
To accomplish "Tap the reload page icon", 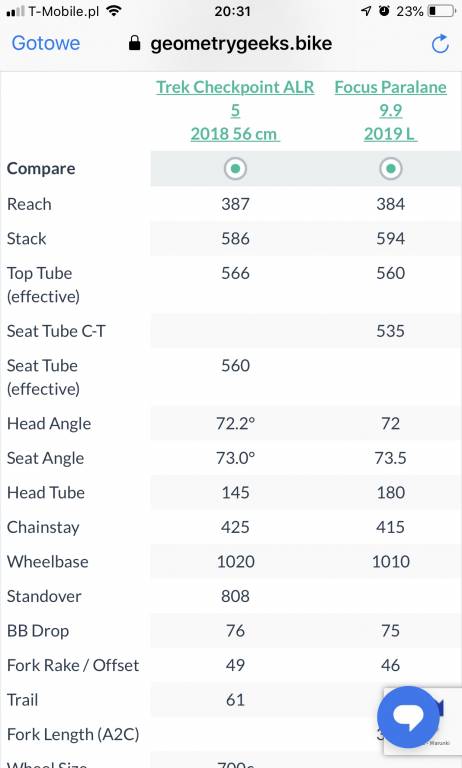I will pos(440,43).
